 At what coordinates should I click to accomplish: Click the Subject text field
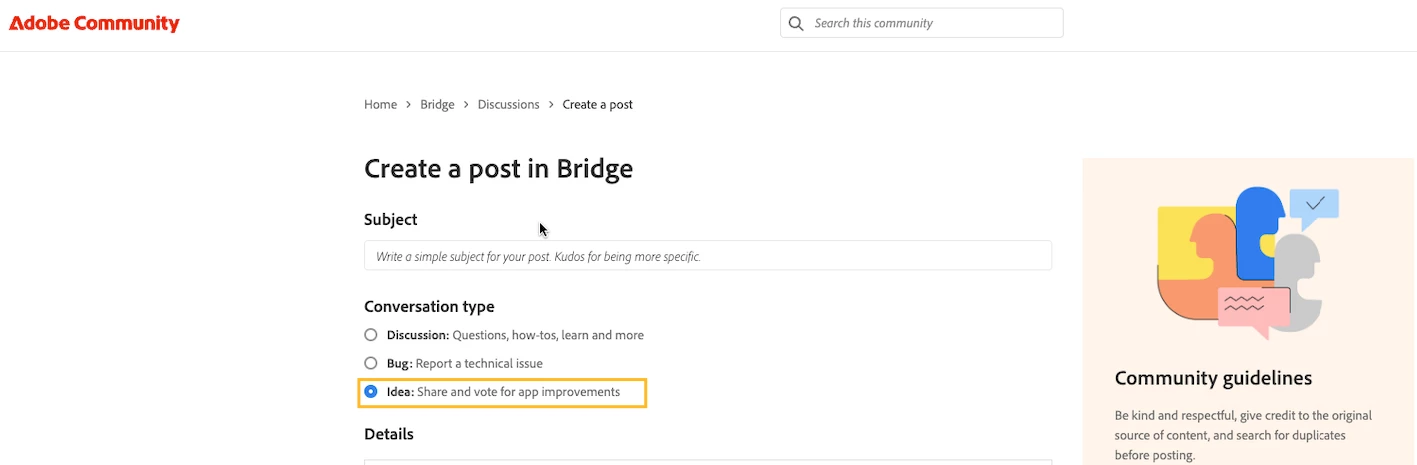pyautogui.click(x=707, y=256)
